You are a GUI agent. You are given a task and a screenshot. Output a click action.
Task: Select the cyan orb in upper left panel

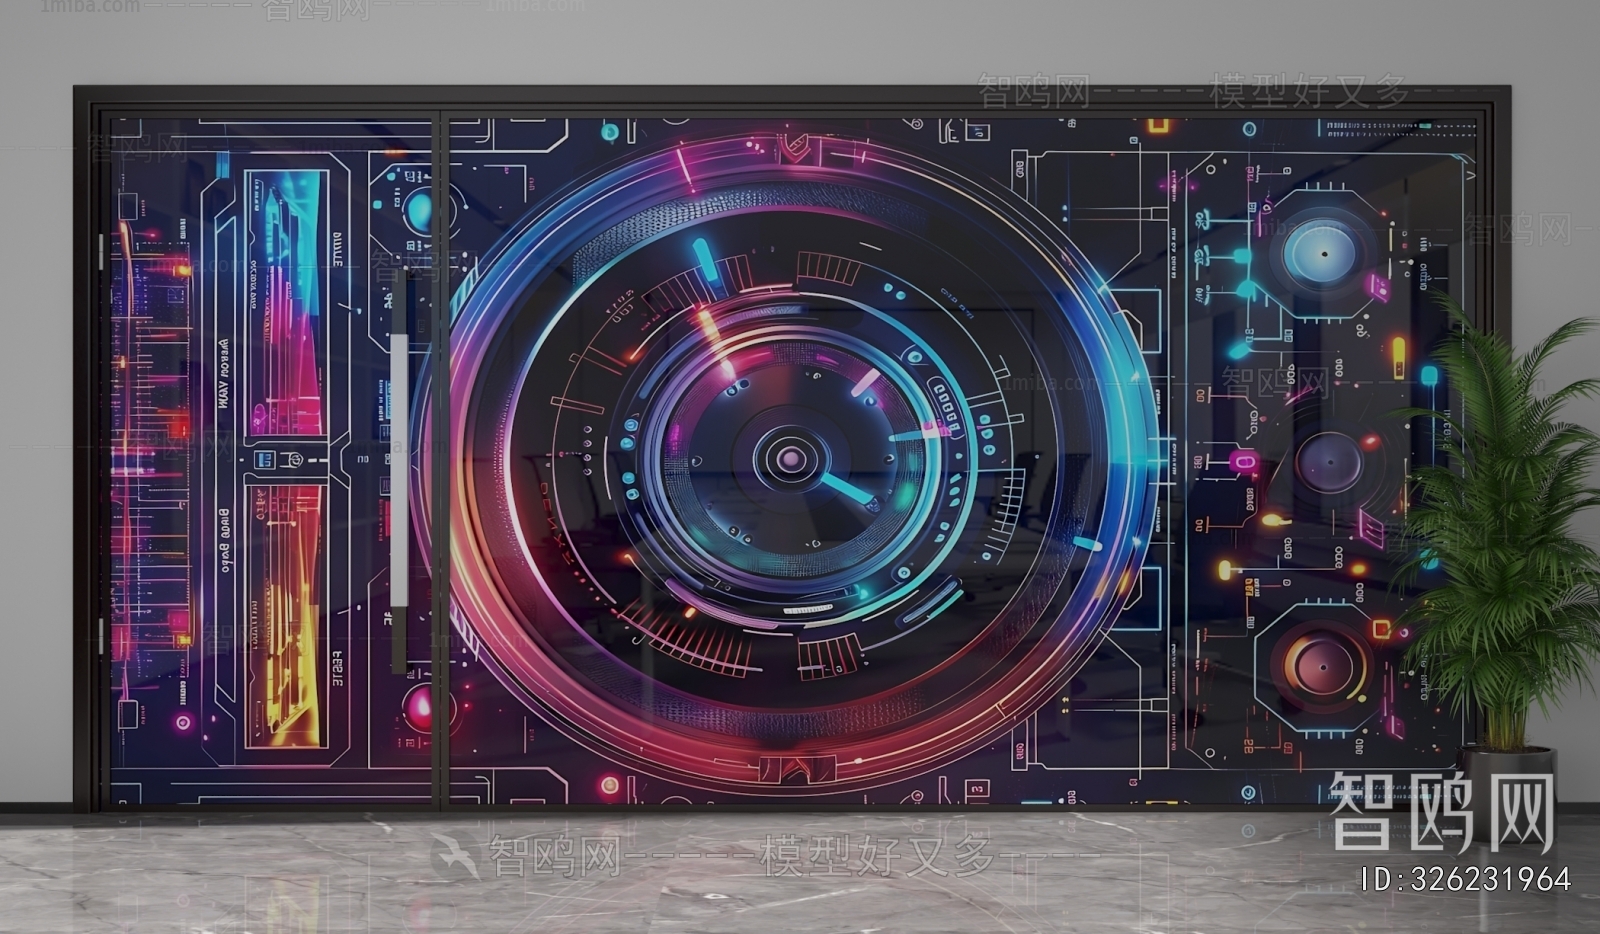(417, 210)
